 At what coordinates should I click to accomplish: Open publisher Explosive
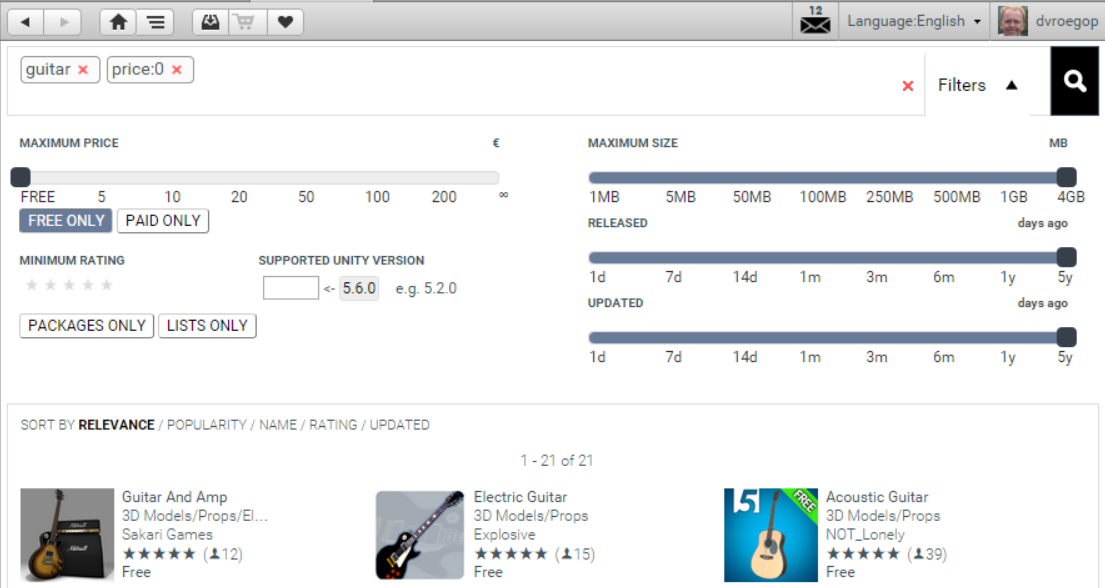click(x=505, y=534)
